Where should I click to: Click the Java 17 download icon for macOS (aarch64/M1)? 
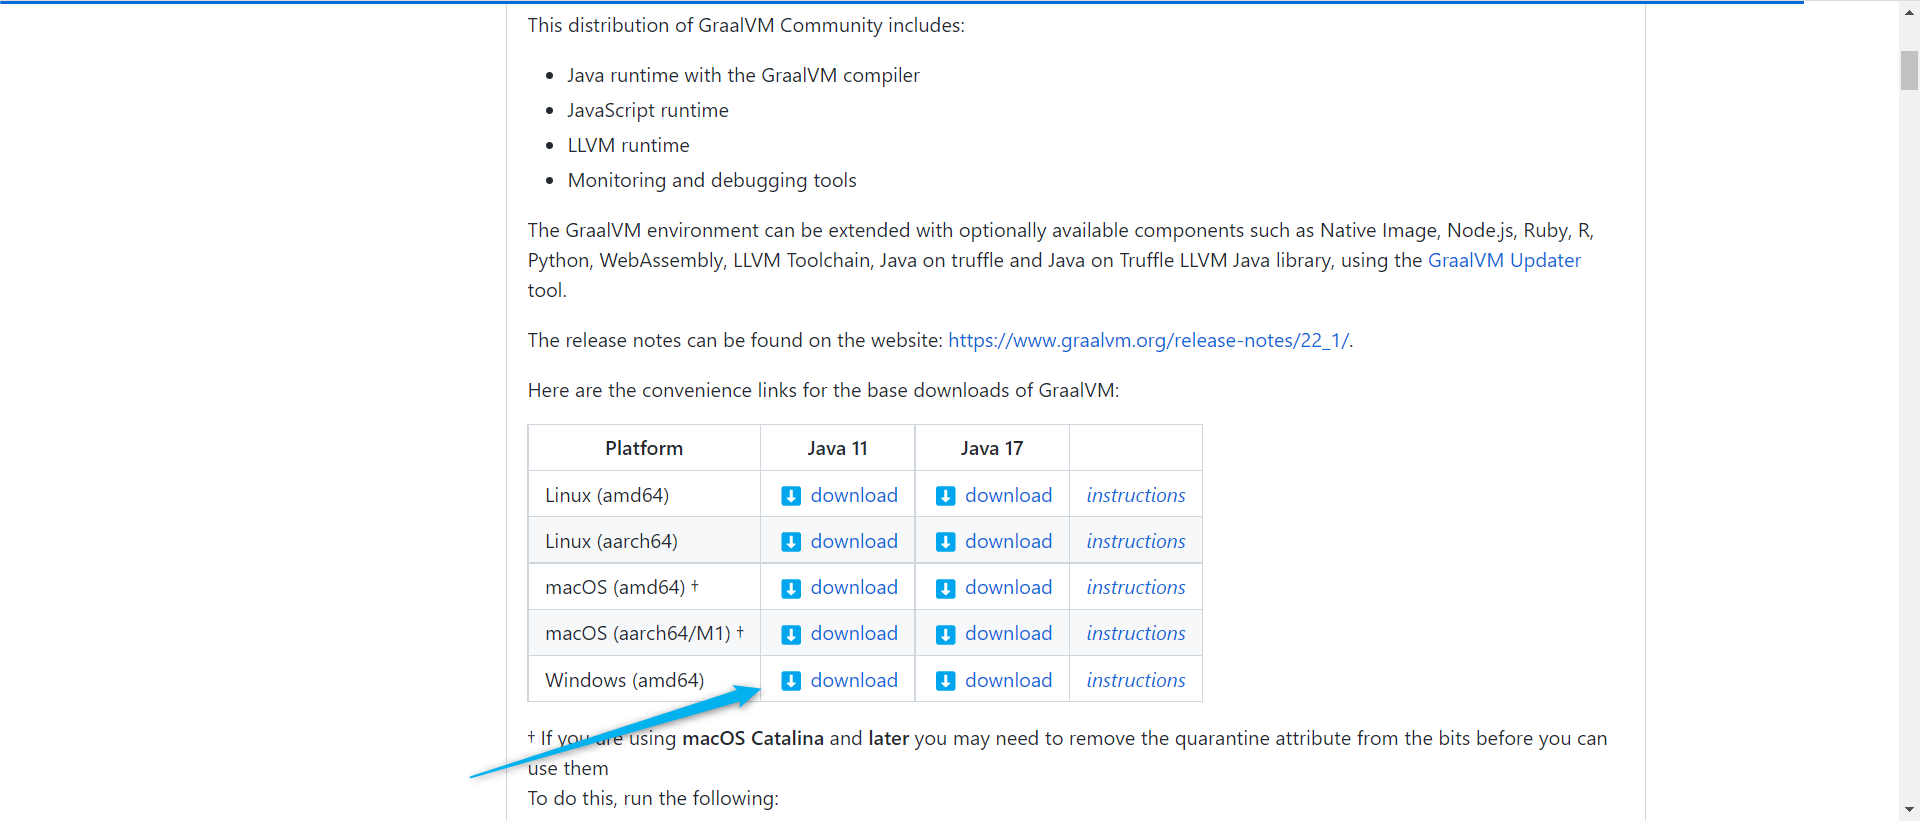click(945, 634)
